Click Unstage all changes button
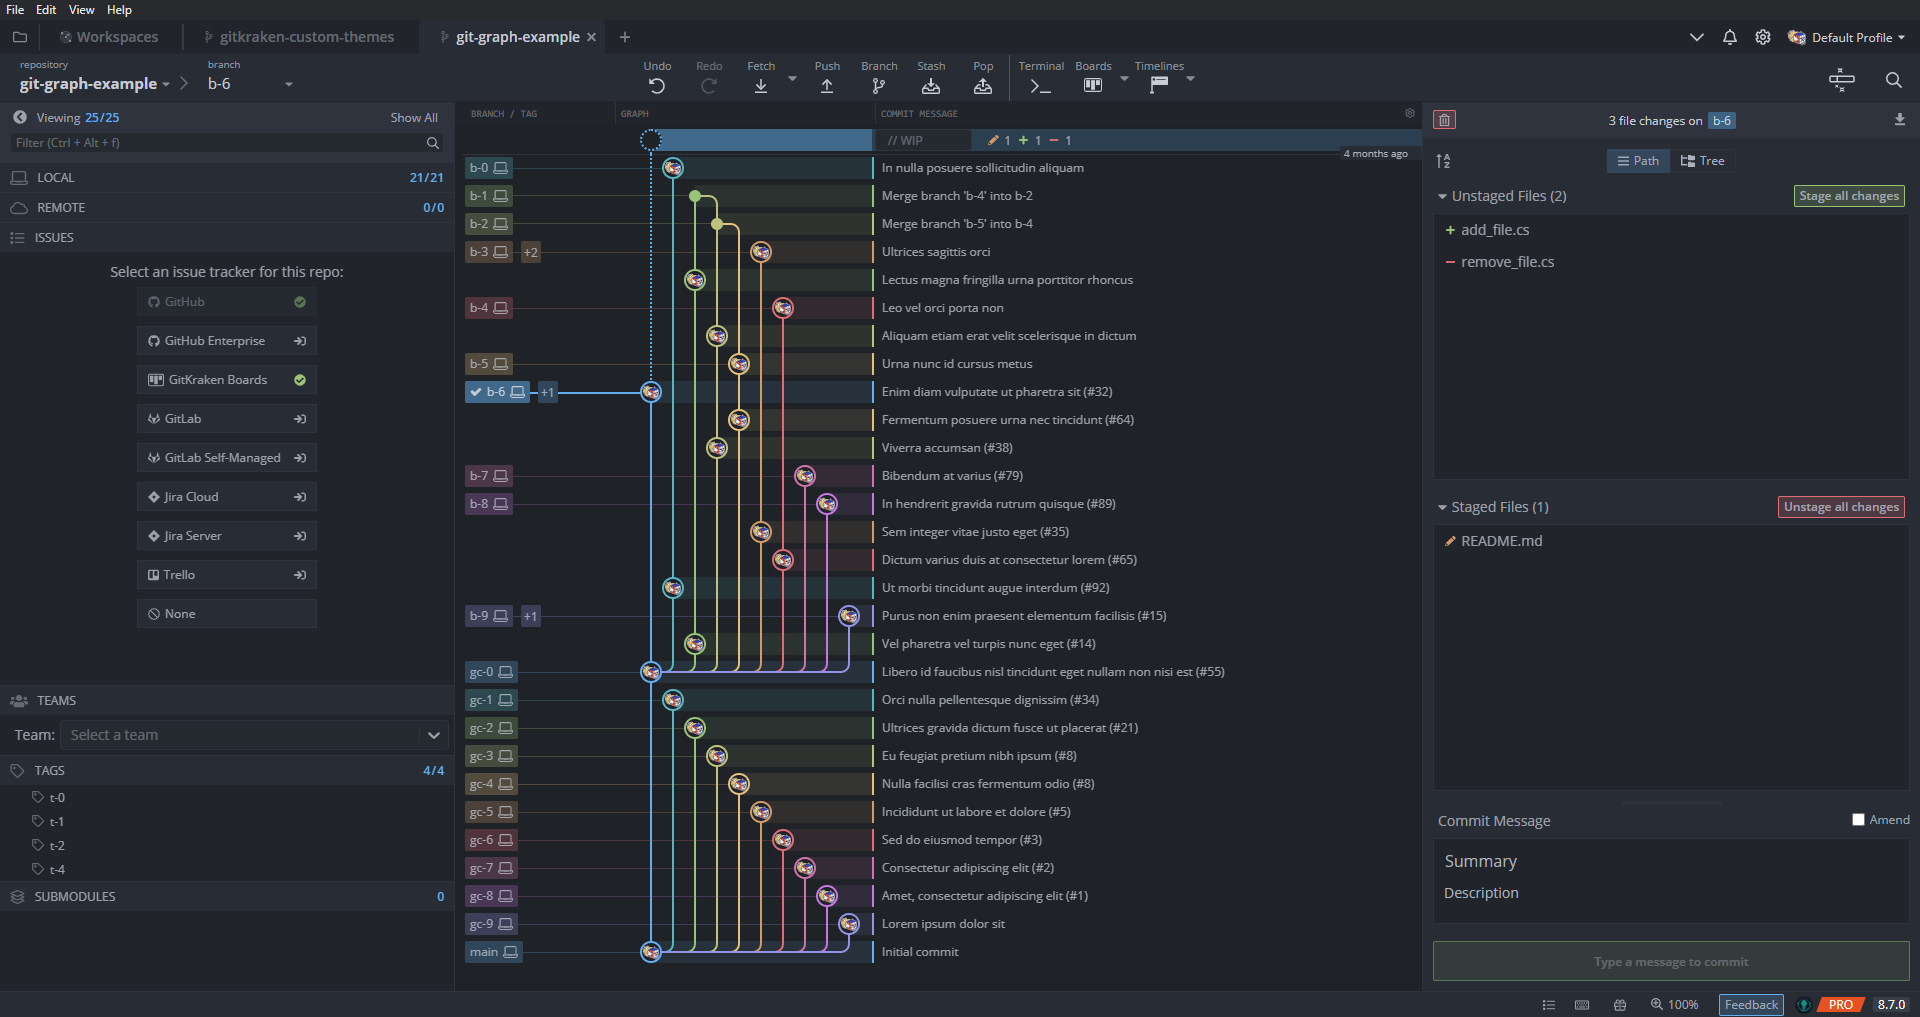The width and height of the screenshot is (1920, 1017). [x=1841, y=507]
